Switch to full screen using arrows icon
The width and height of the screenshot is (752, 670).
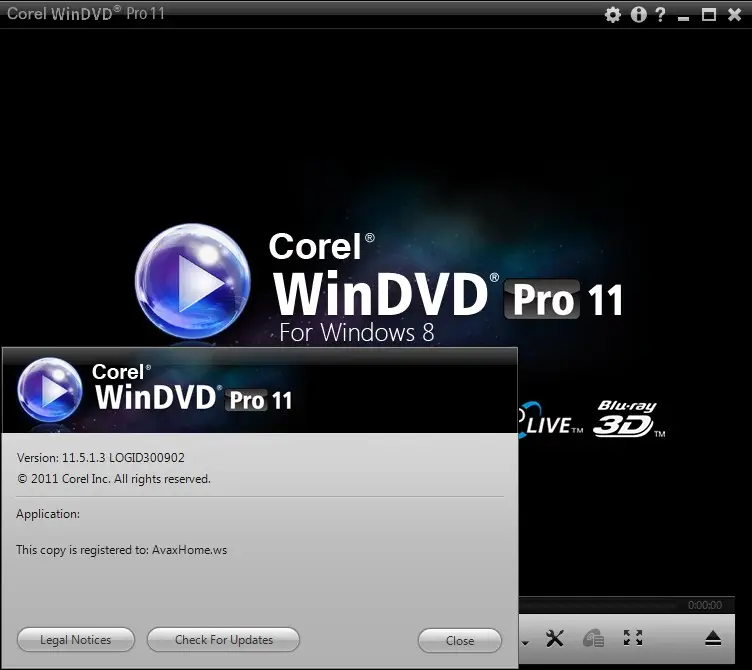tap(633, 638)
